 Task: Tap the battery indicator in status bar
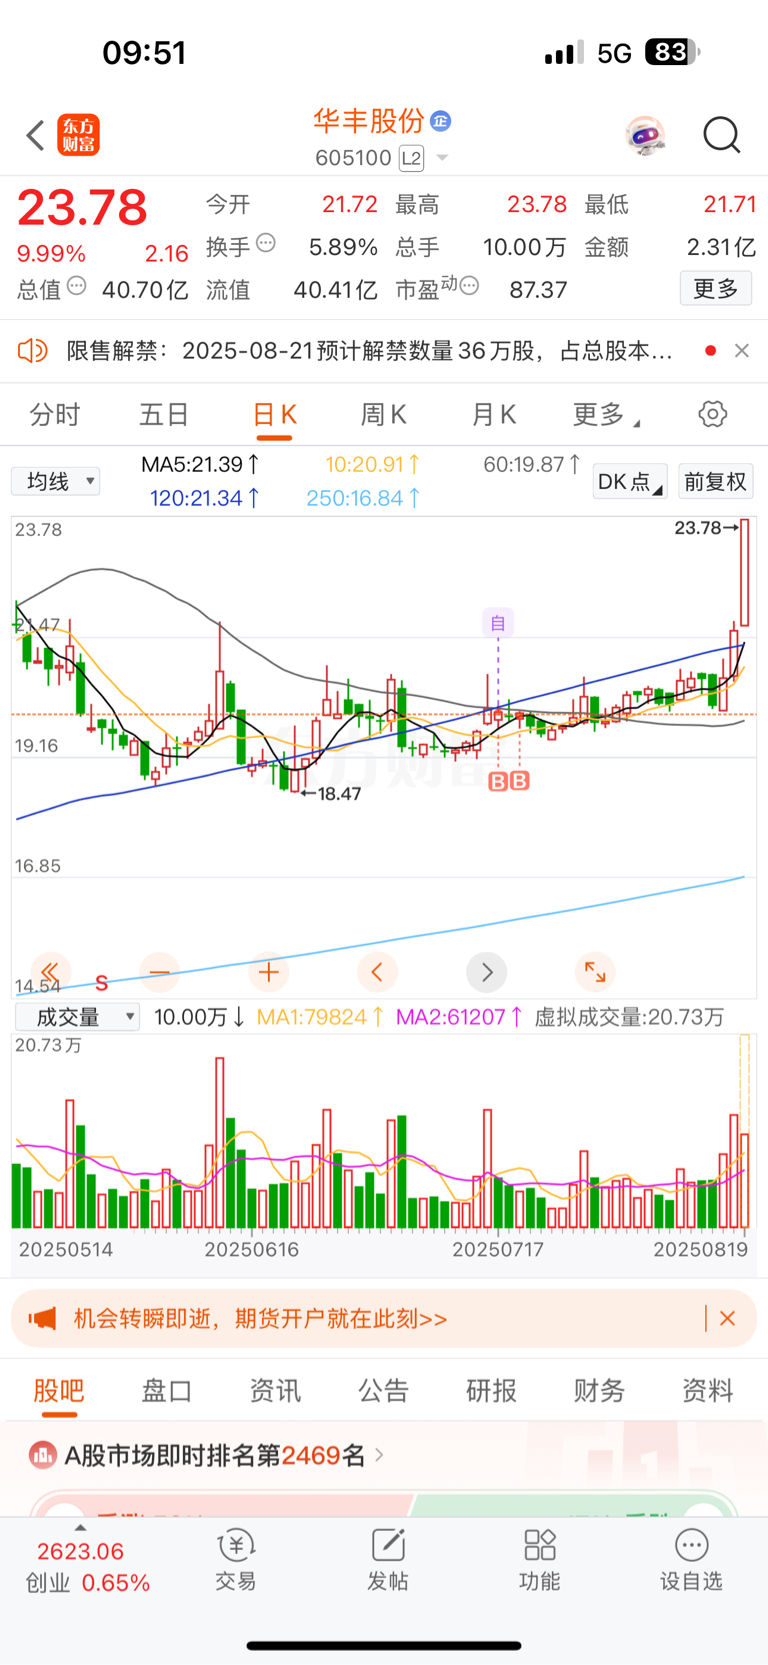coord(673,52)
